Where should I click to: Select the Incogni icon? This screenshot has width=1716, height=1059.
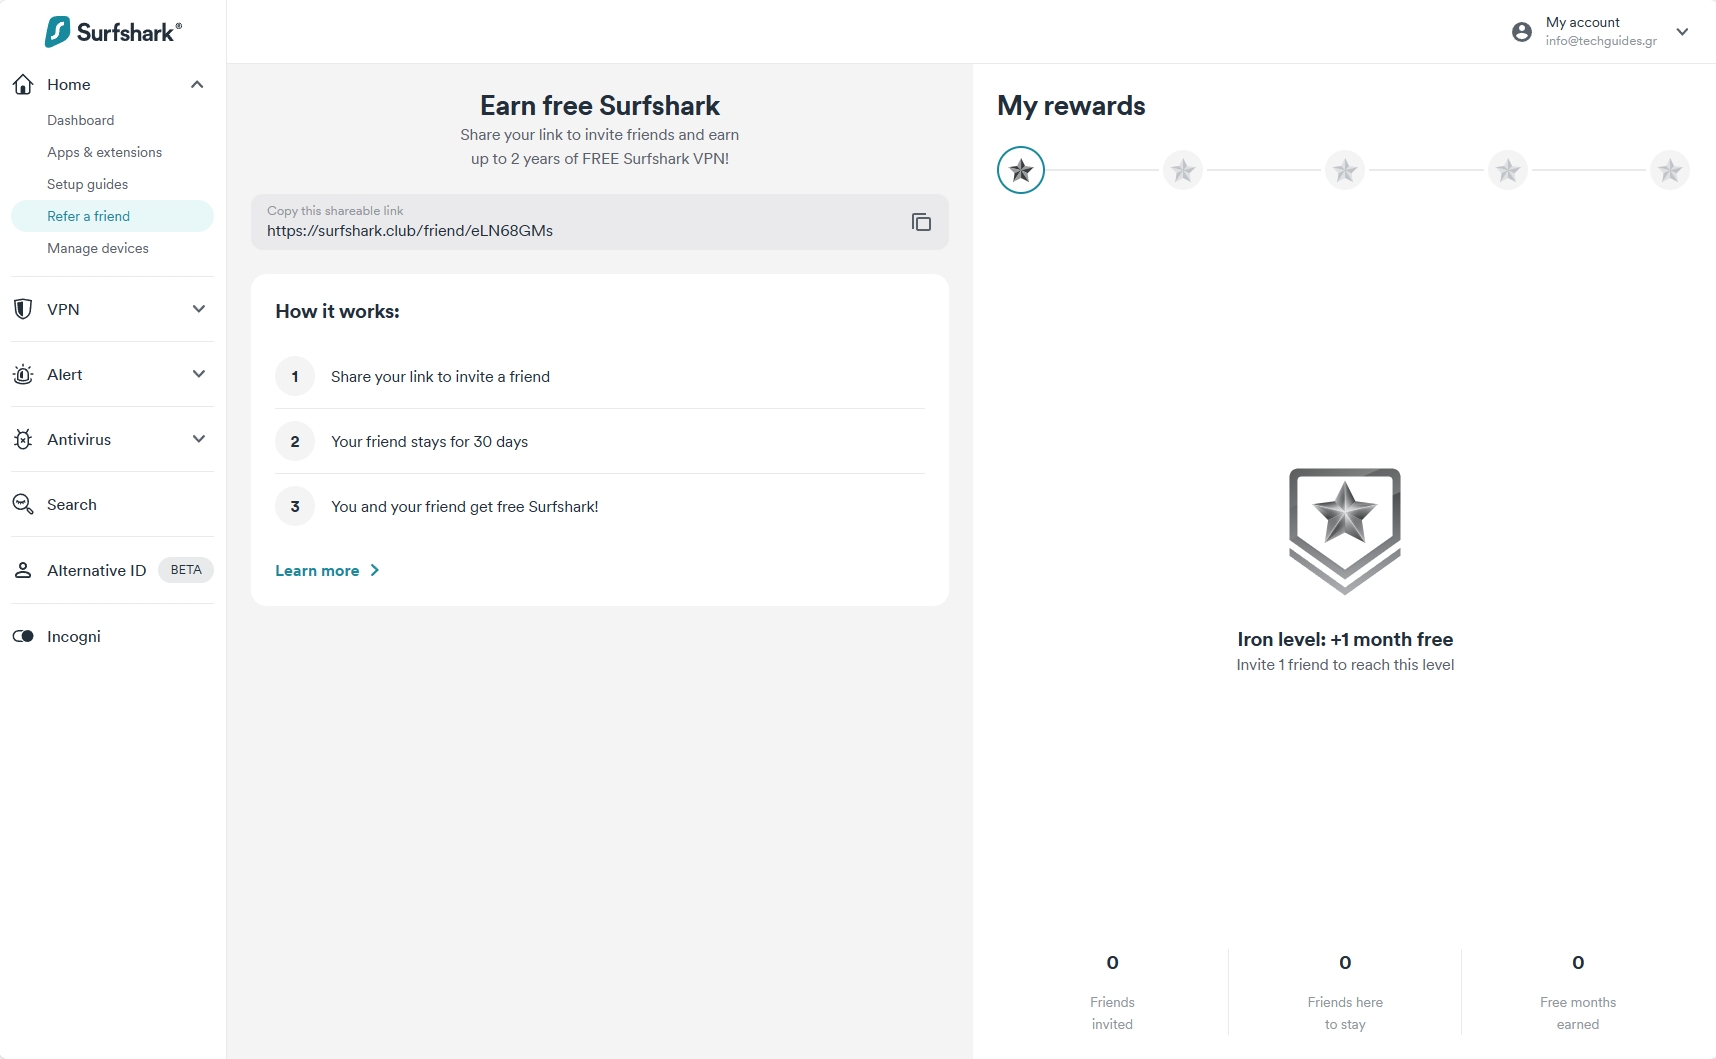23,636
